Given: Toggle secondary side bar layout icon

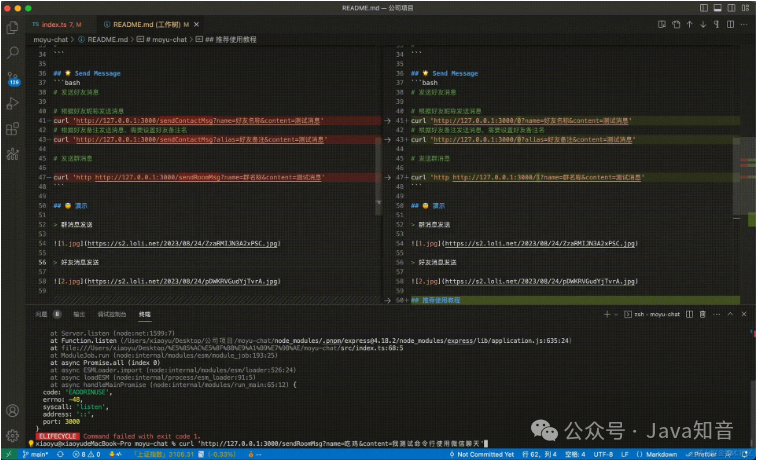Looking at the screenshot, I should (x=731, y=8).
